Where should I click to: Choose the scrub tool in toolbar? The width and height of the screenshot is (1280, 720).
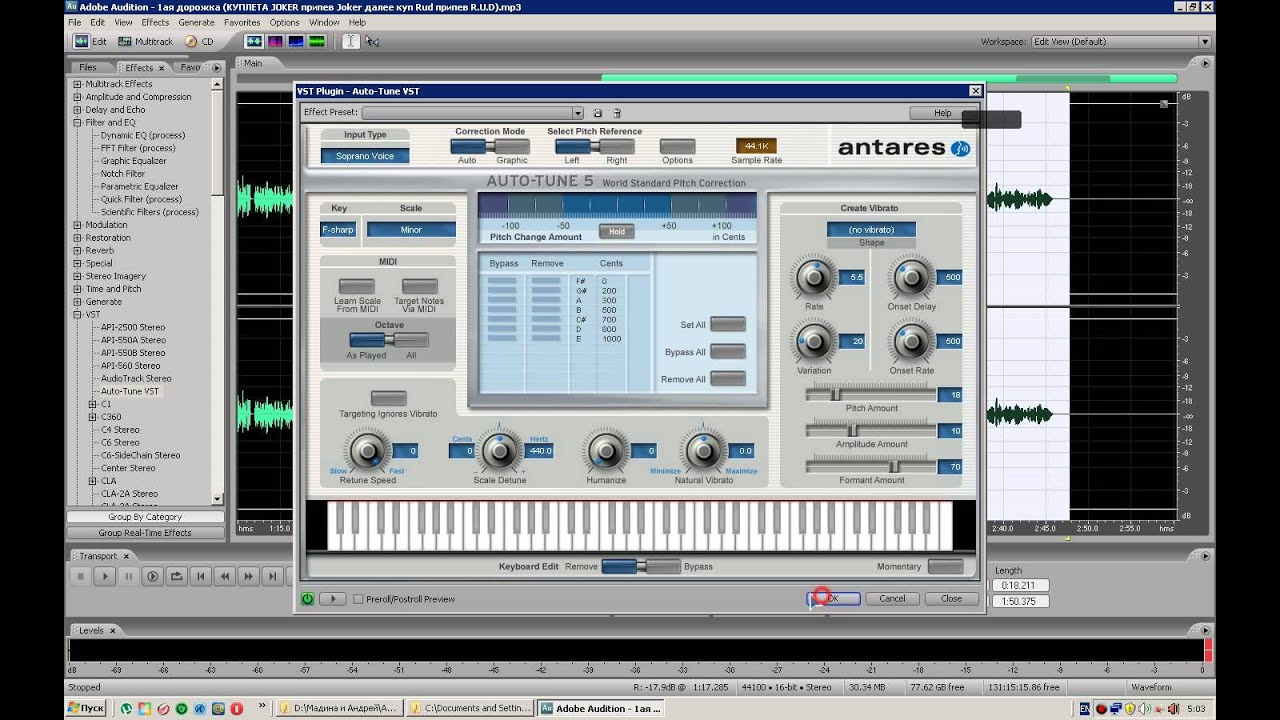[372, 41]
